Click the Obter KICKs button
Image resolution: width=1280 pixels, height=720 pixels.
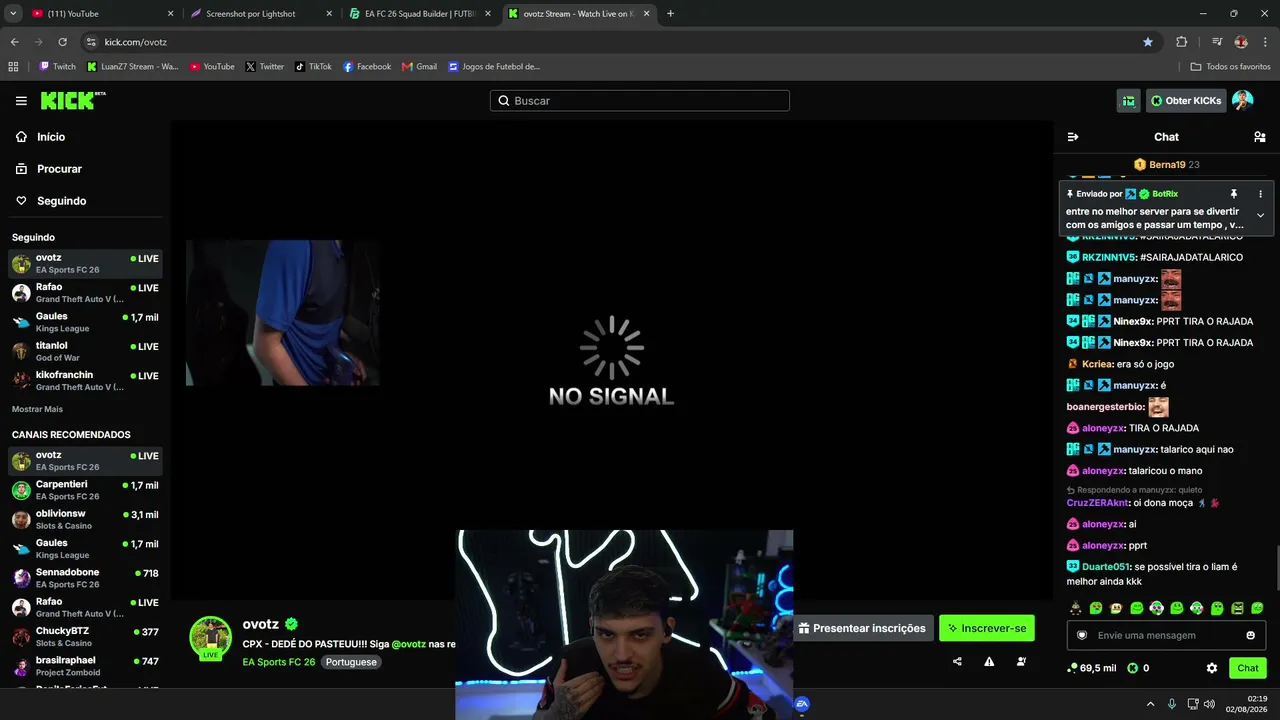click(x=1186, y=101)
